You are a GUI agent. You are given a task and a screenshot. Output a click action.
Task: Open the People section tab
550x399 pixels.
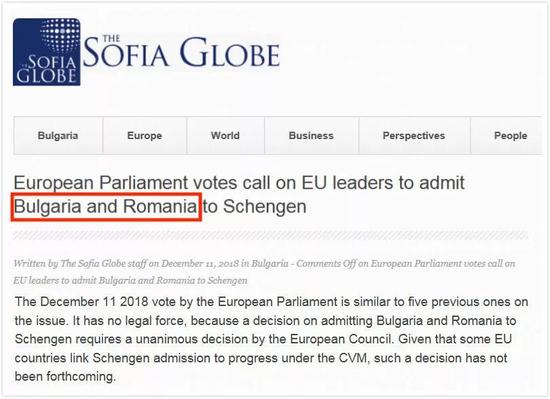point(510,136)
